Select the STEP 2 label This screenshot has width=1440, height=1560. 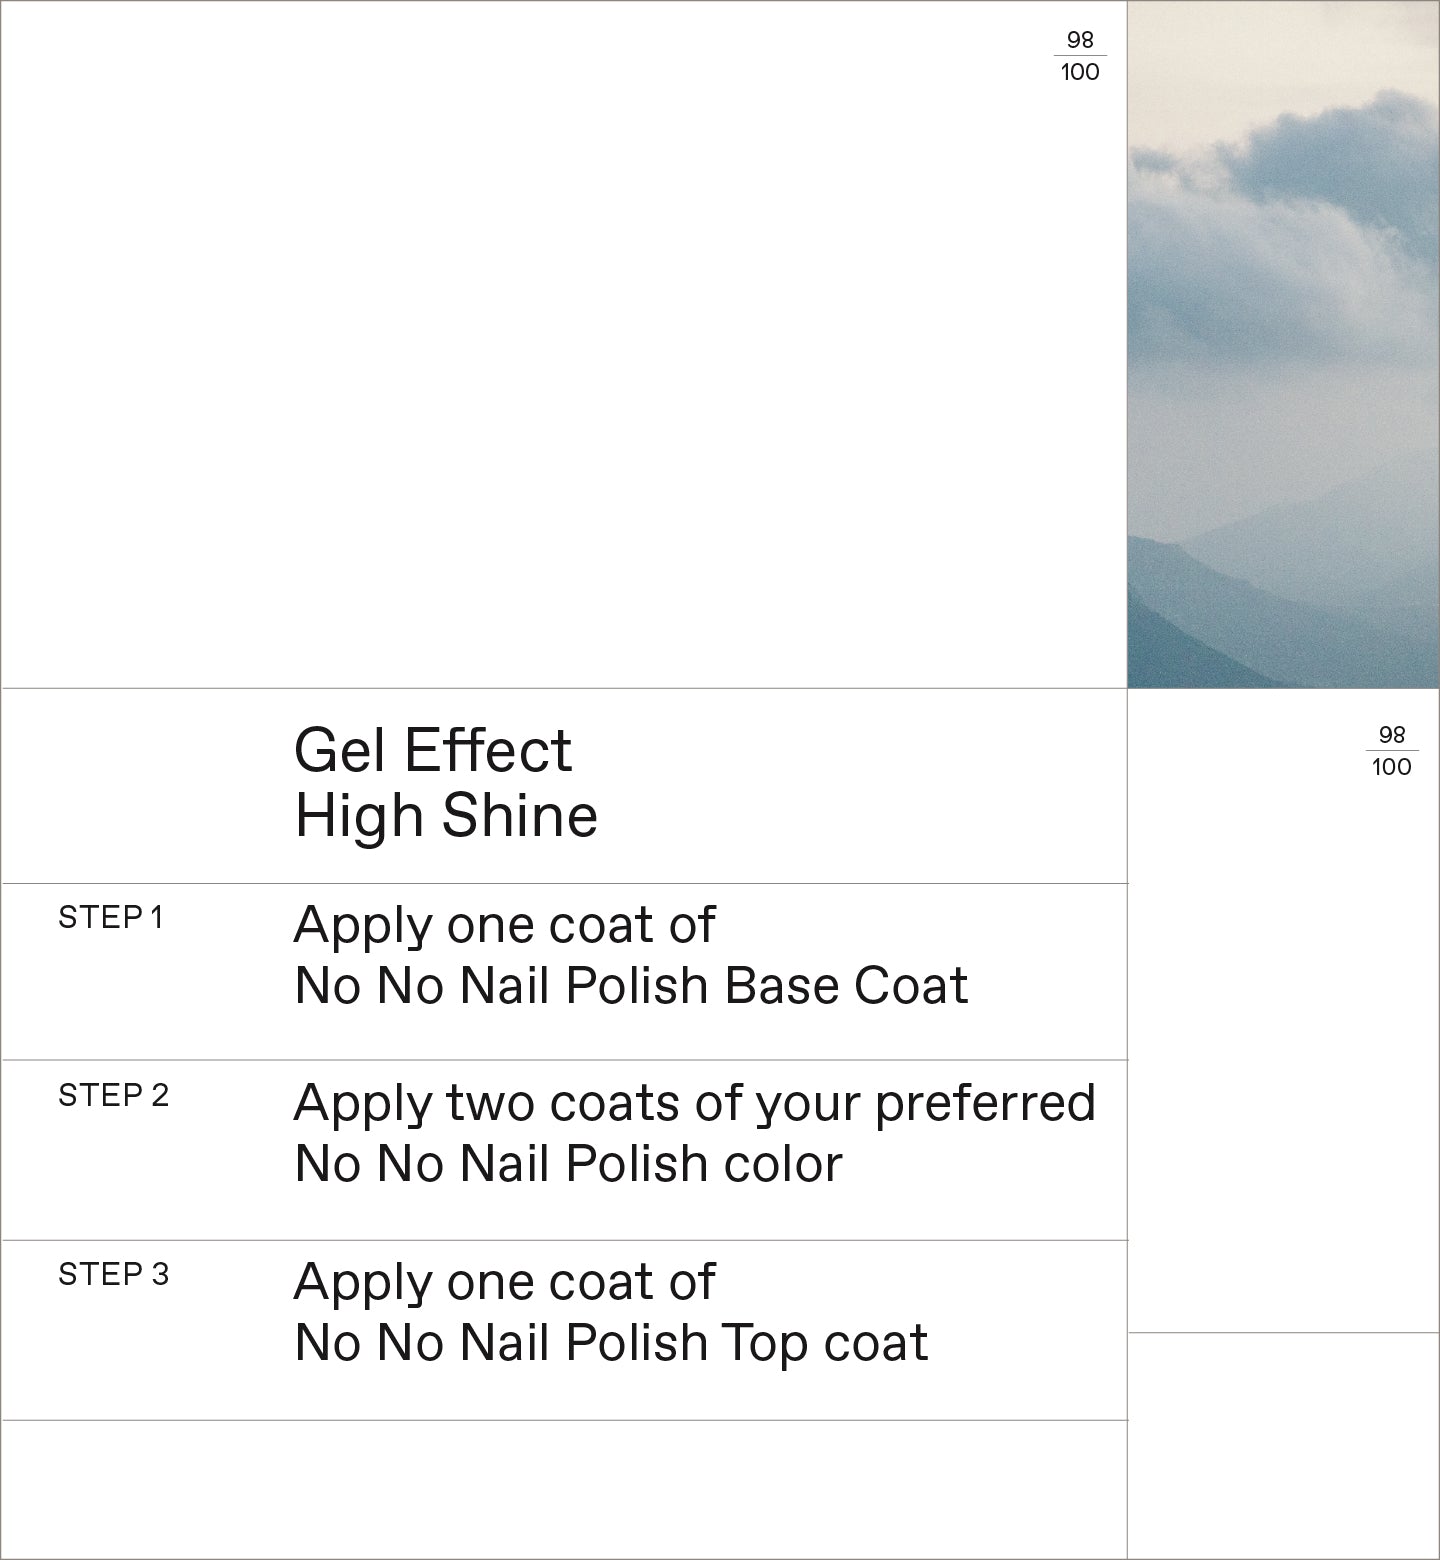pos(113,1095)
